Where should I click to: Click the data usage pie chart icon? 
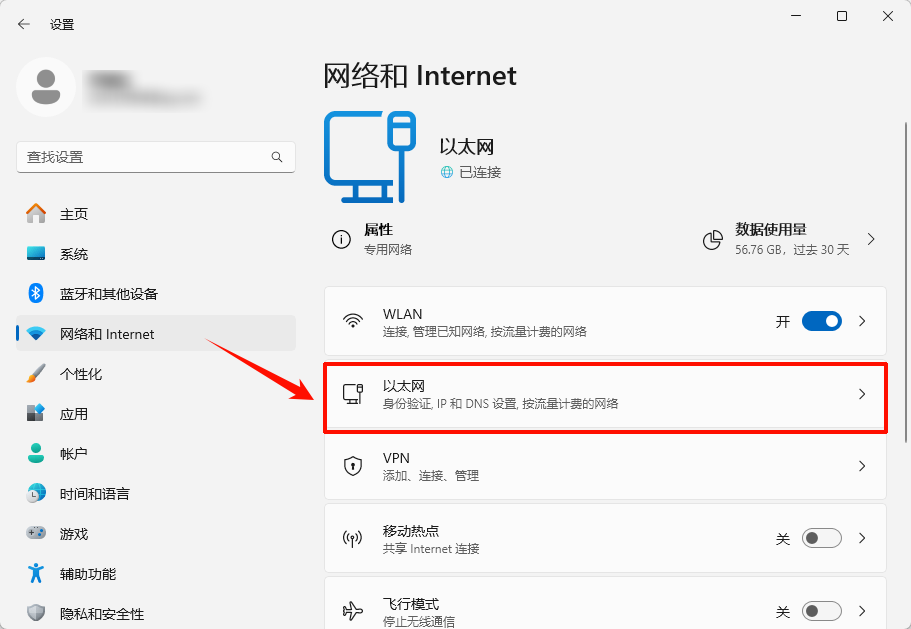[x=712, y=239]
